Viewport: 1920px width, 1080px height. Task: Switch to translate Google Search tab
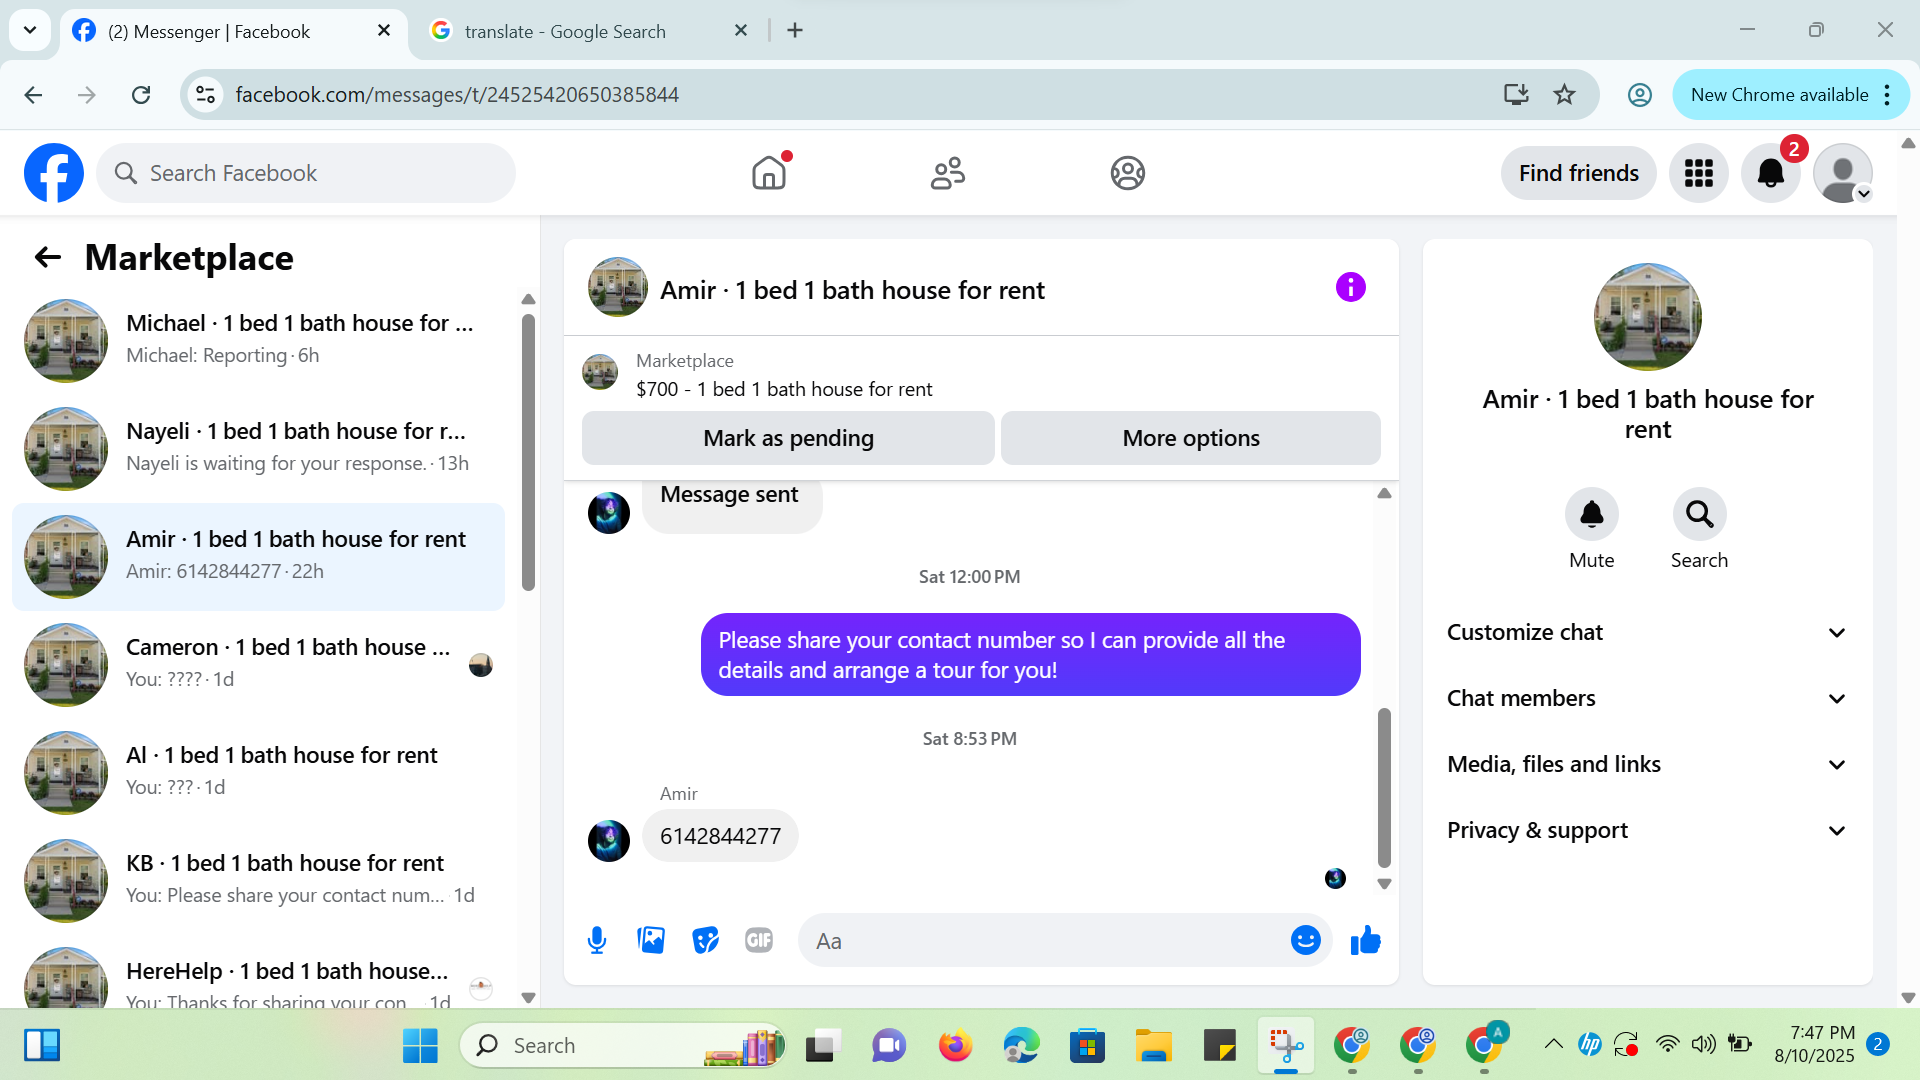(565, 31)
